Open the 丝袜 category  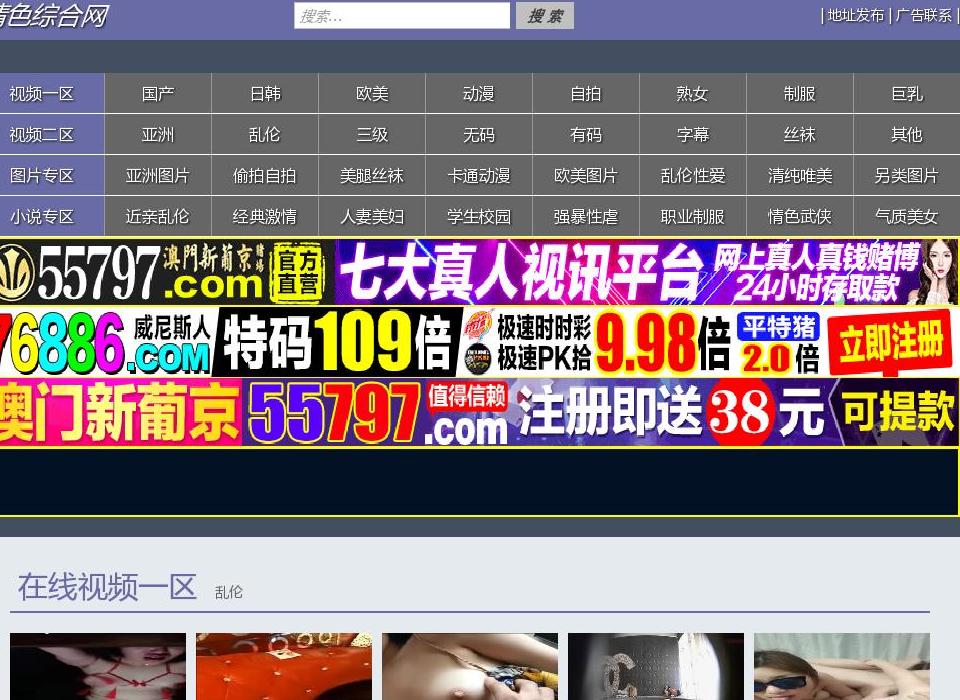tap(800, 134)
